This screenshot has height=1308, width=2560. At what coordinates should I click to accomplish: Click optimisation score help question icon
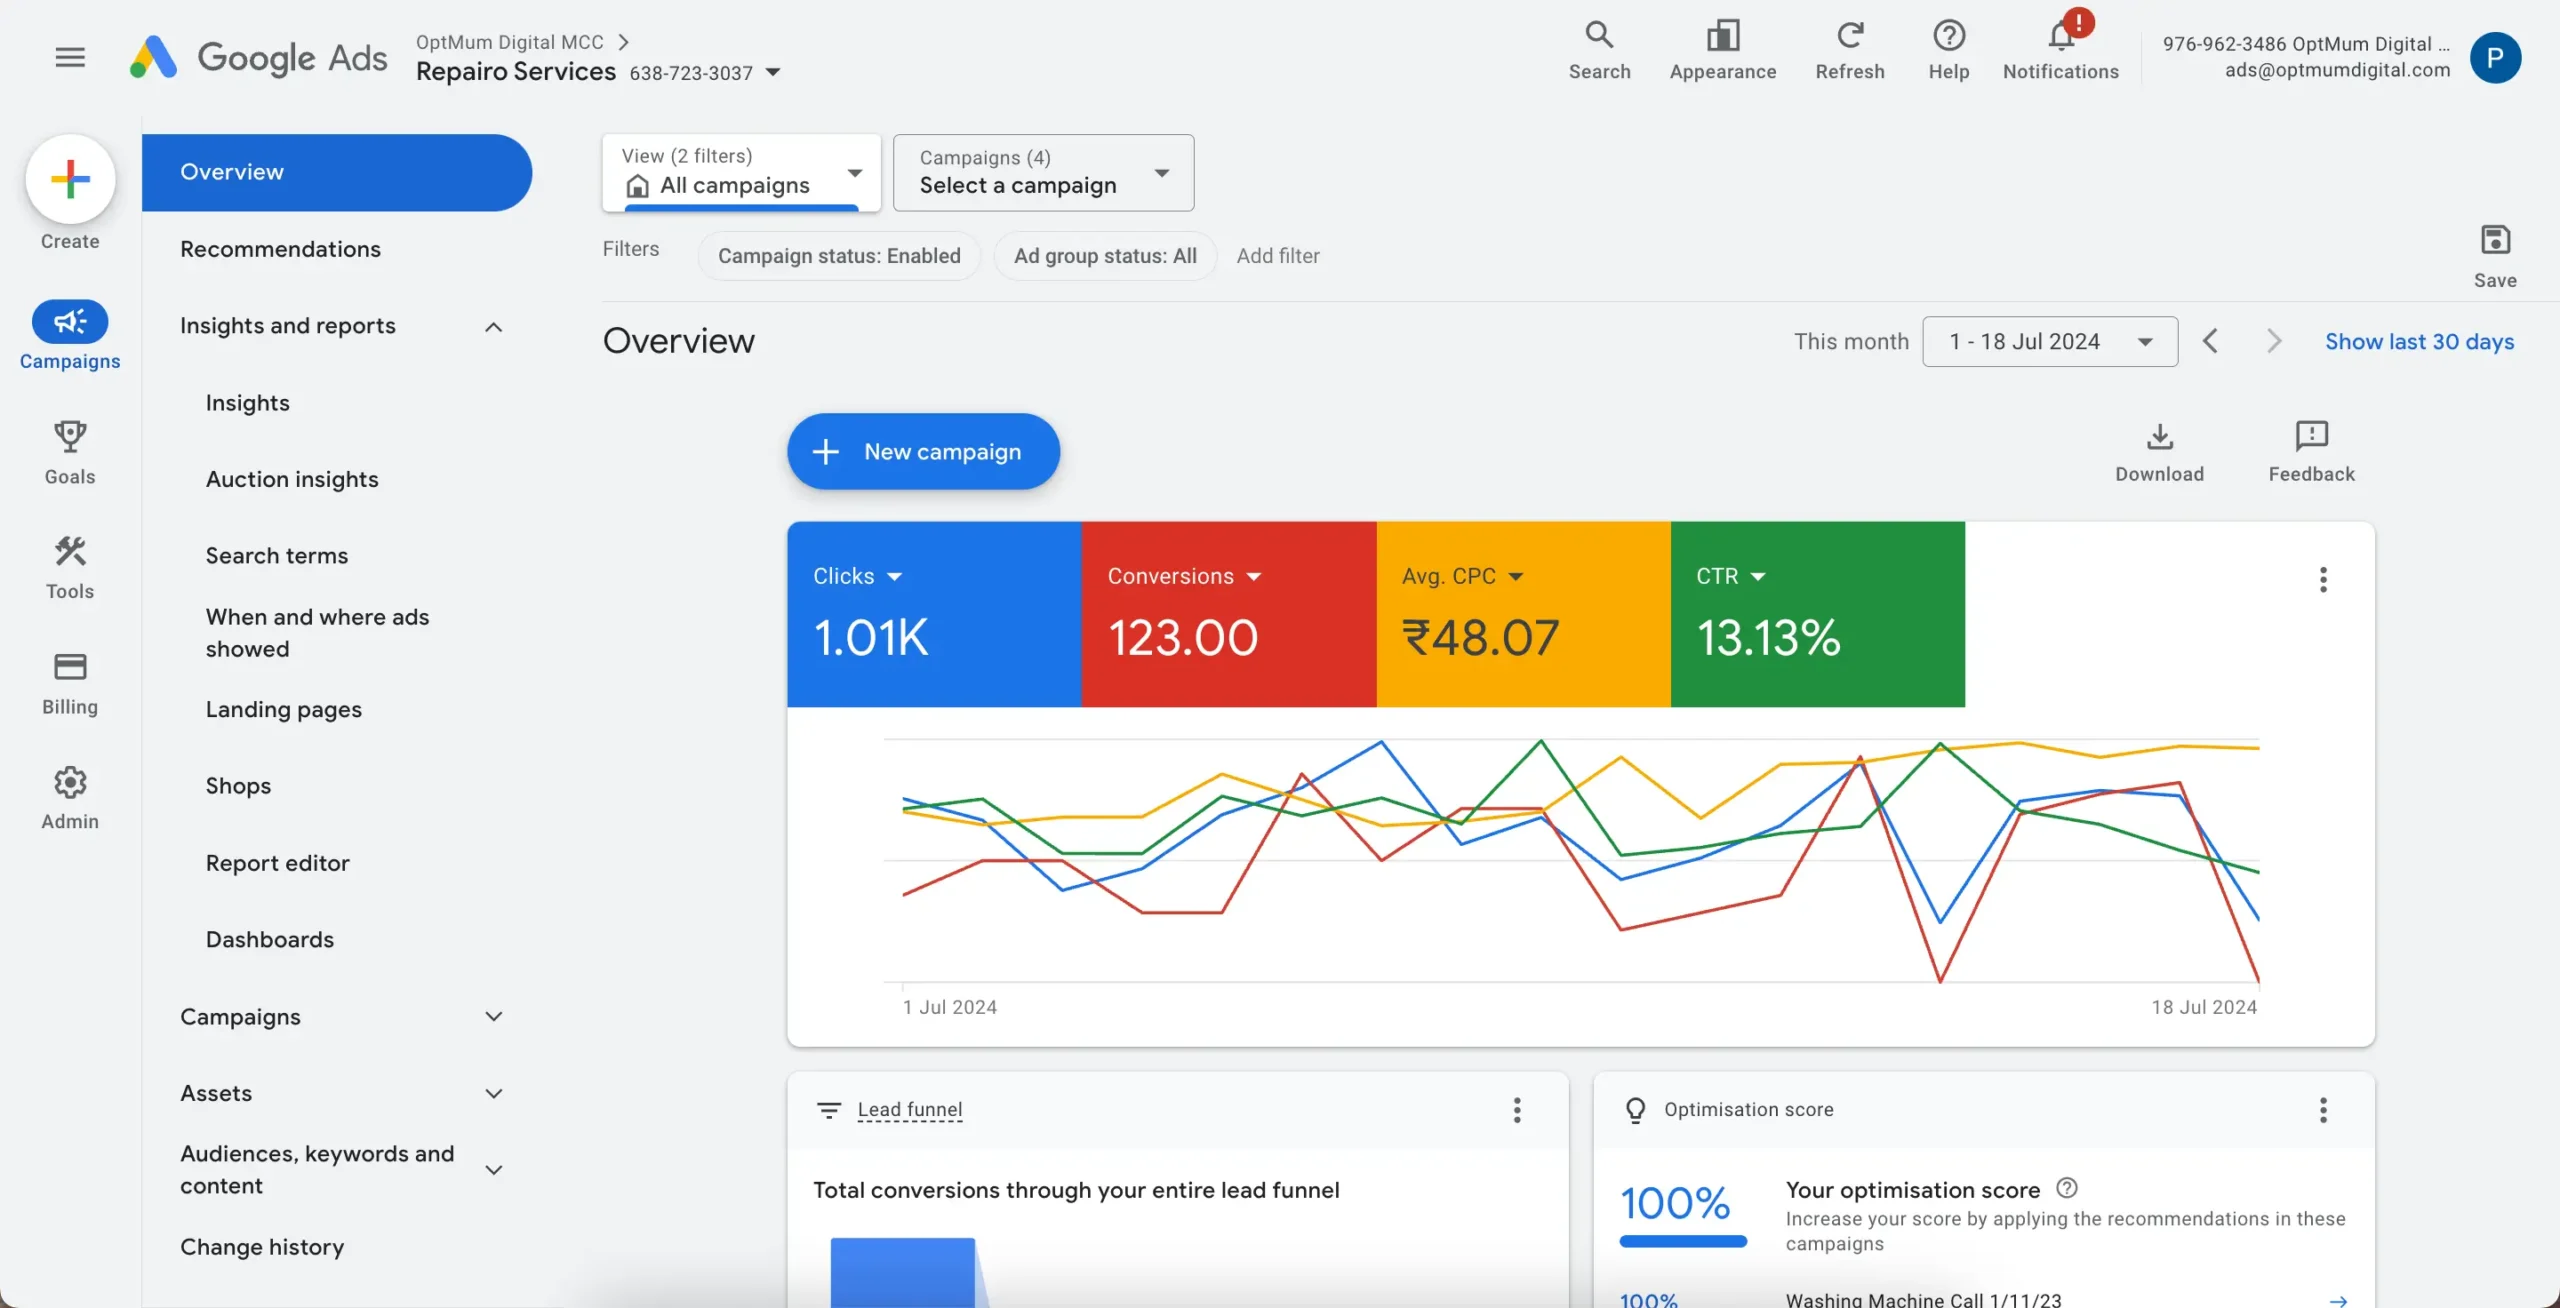(2066, 1188)
